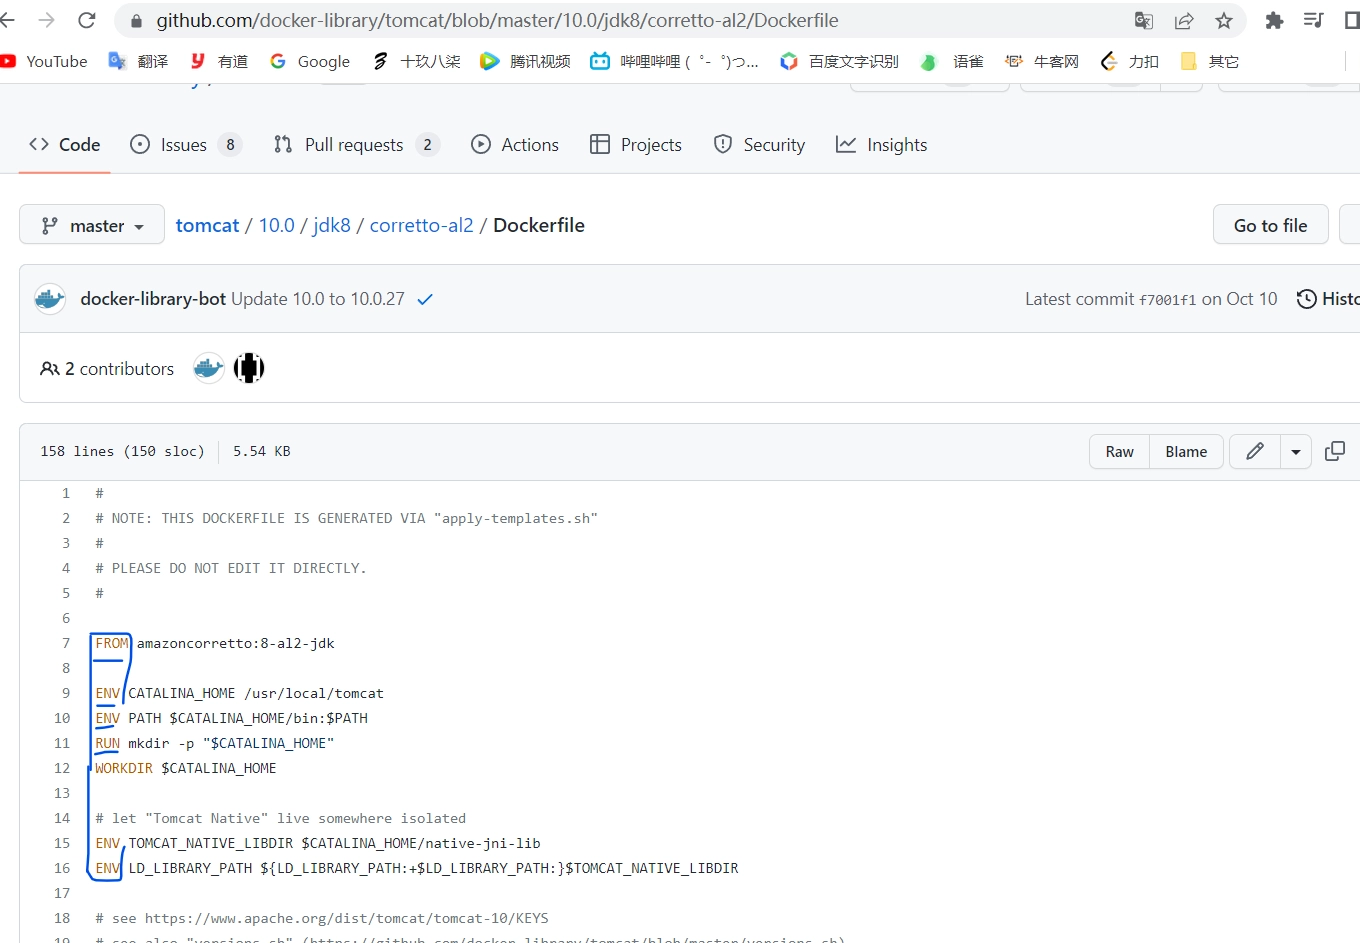This screenshot has height=943, width=1360.
Task: Click the commit status checkmark
Action: [425, 299]
